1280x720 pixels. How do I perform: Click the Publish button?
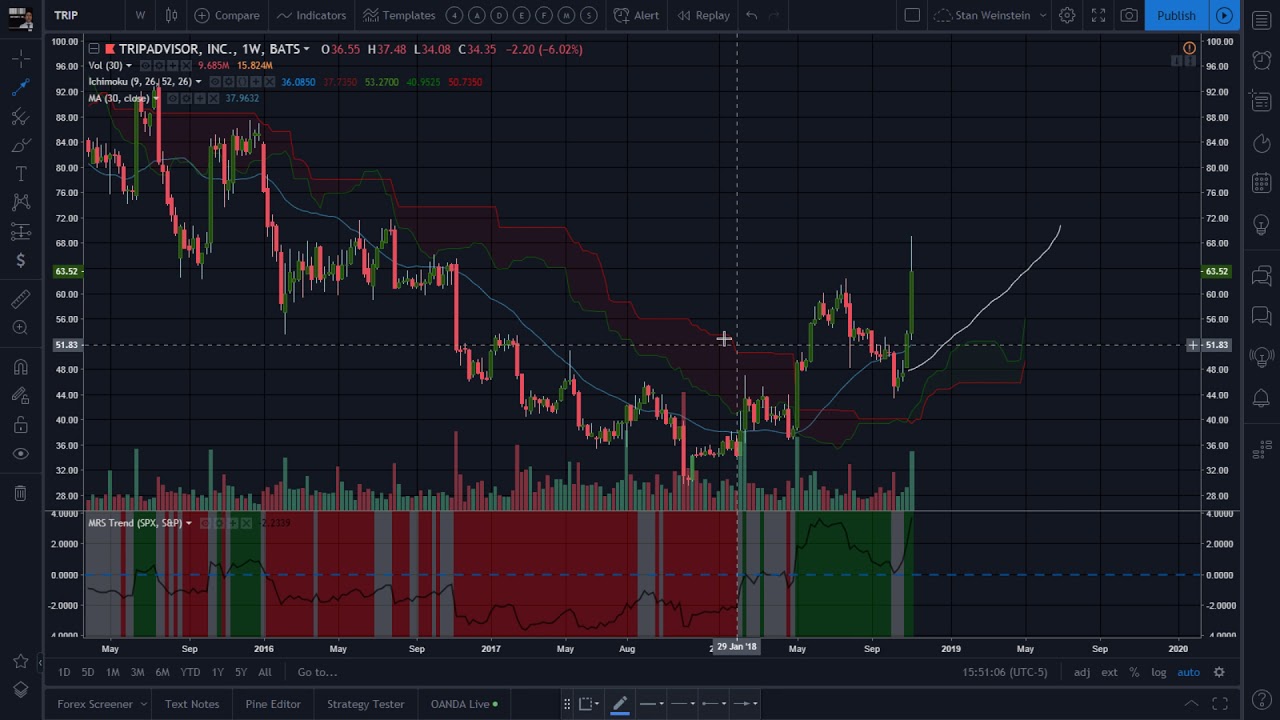tap(1176, 15)
